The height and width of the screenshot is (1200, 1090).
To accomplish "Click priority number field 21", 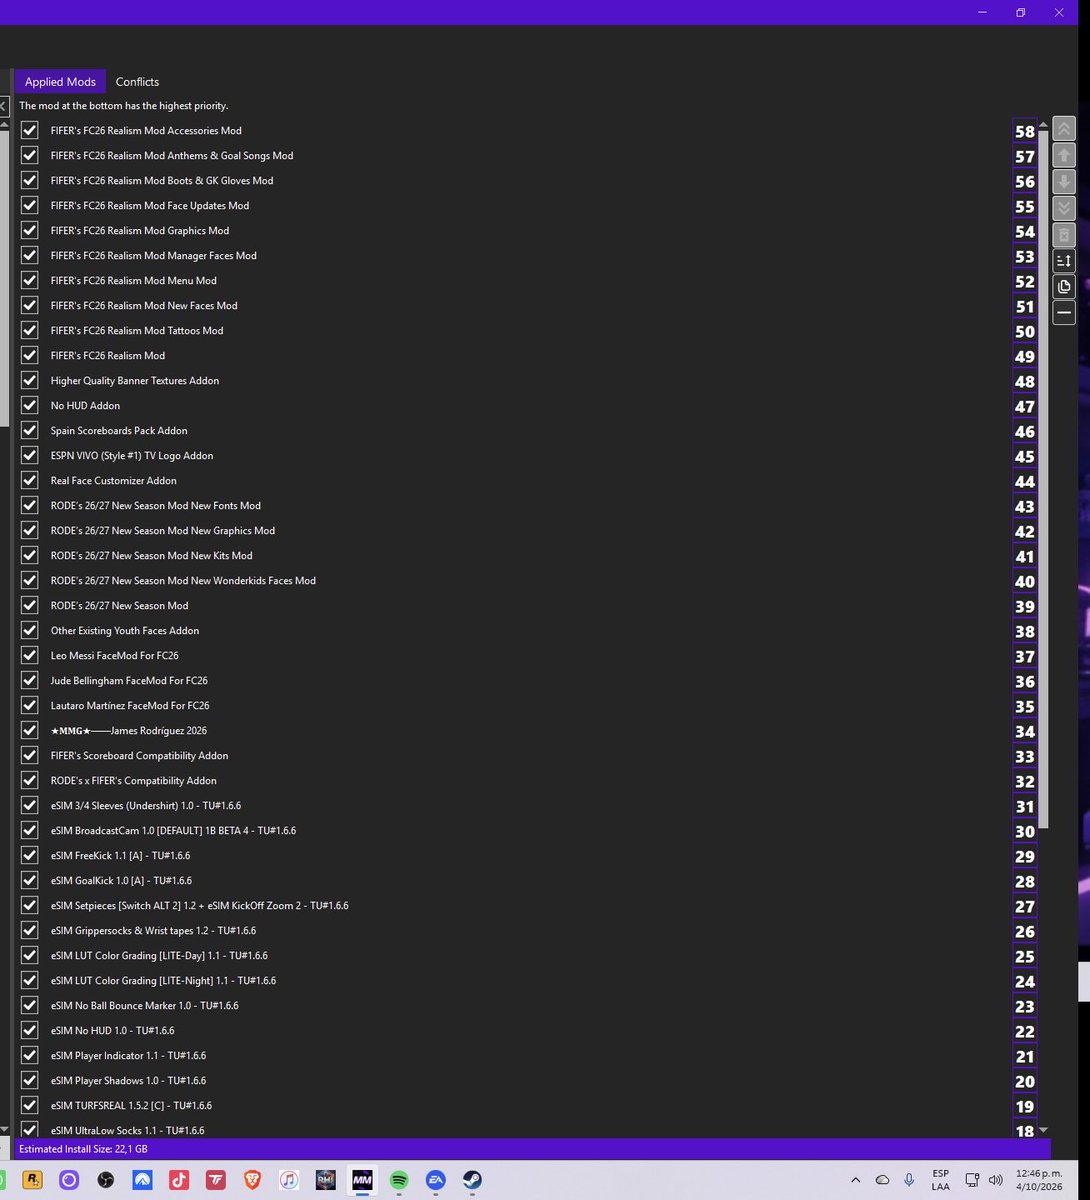I will tap(1024, 1056).
